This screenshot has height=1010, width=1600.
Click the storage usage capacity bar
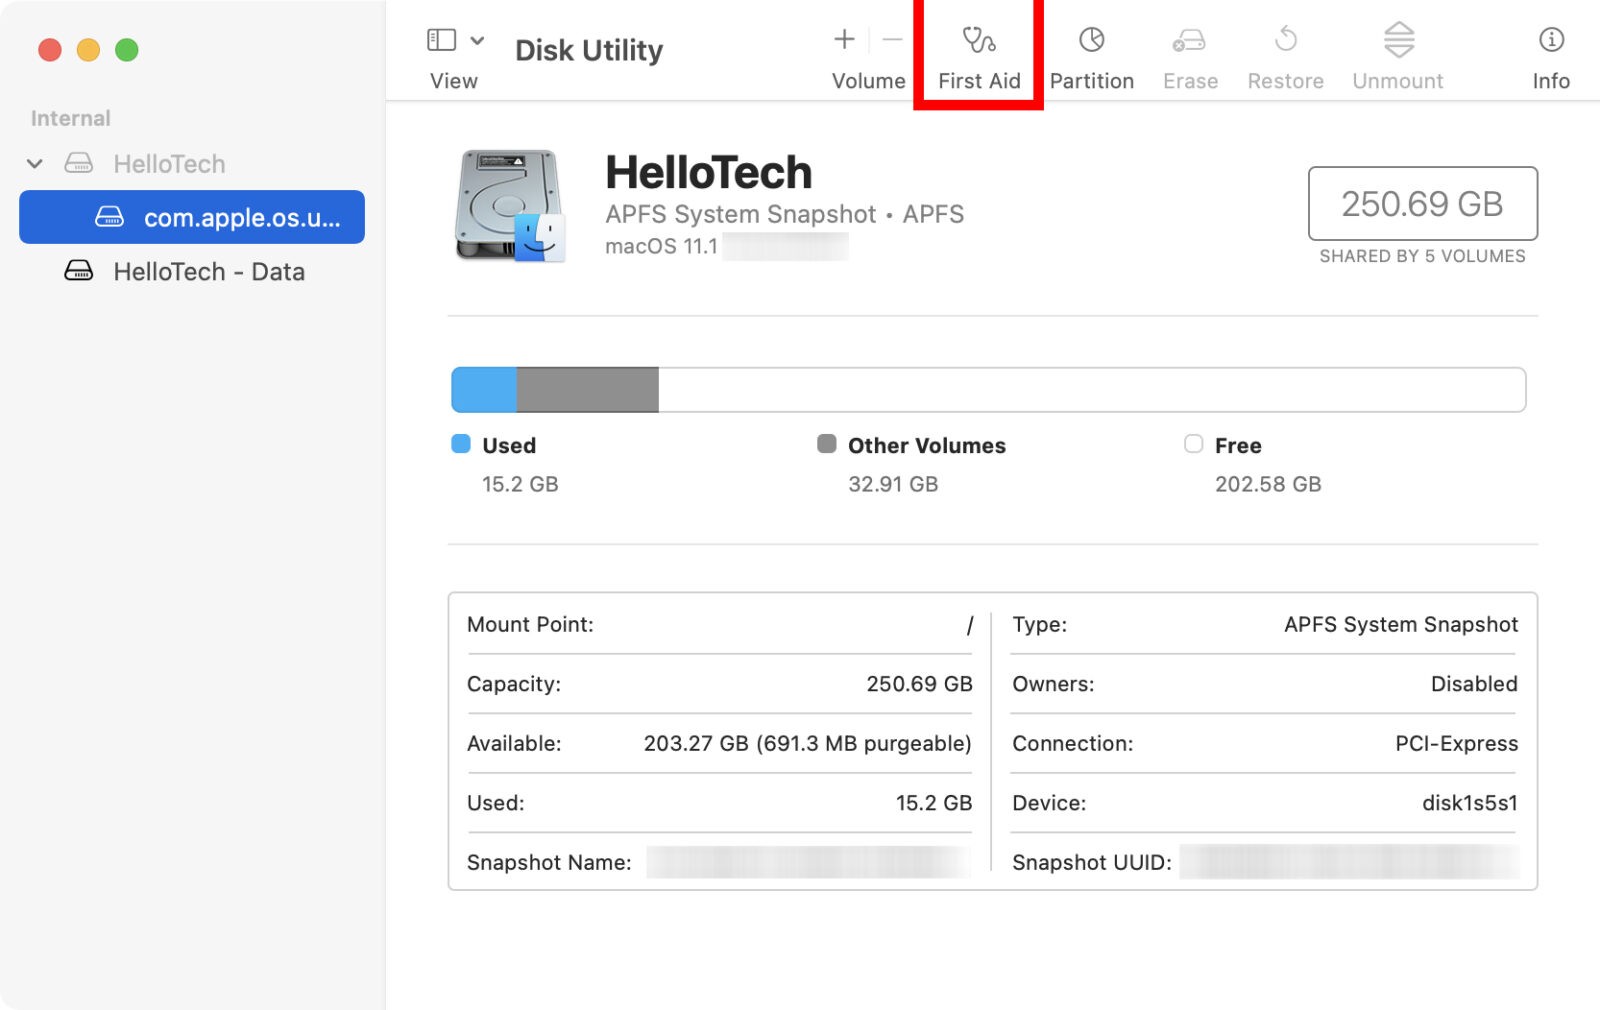point(989,389)
